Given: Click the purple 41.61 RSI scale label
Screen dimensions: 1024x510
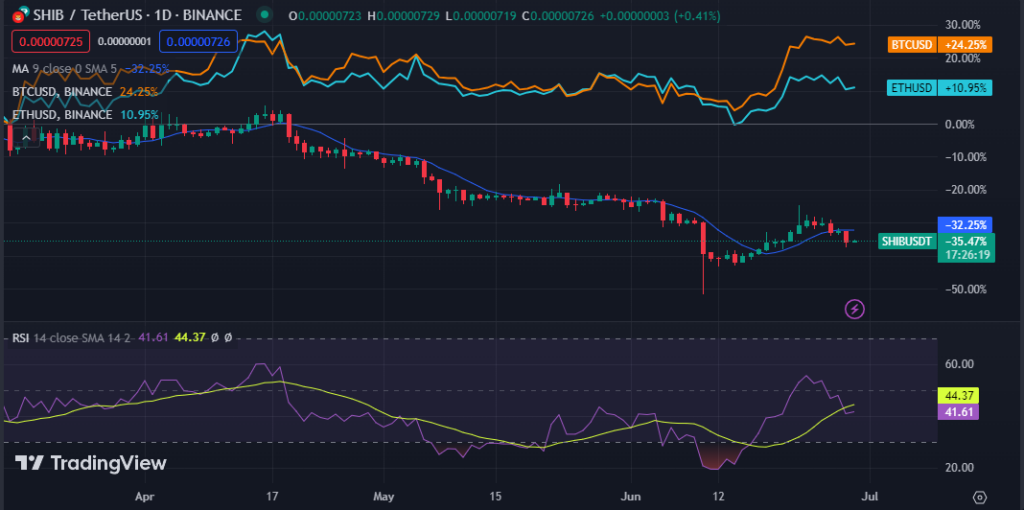Looking at the screenshot, I should click(x=957, y=411).
